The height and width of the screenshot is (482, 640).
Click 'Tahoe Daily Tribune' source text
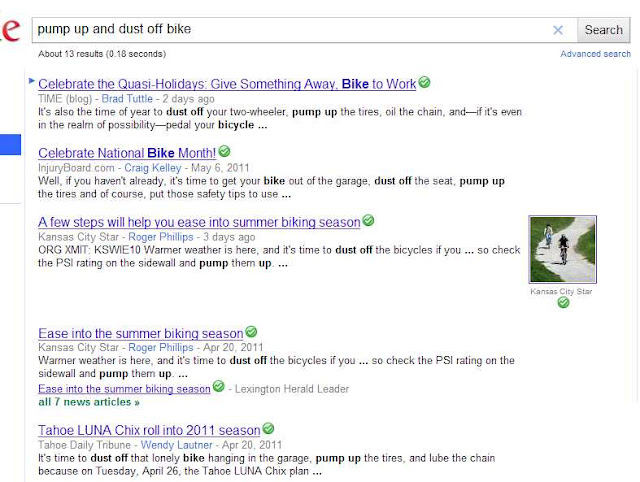pyautogui.click(x=84, y=445)
